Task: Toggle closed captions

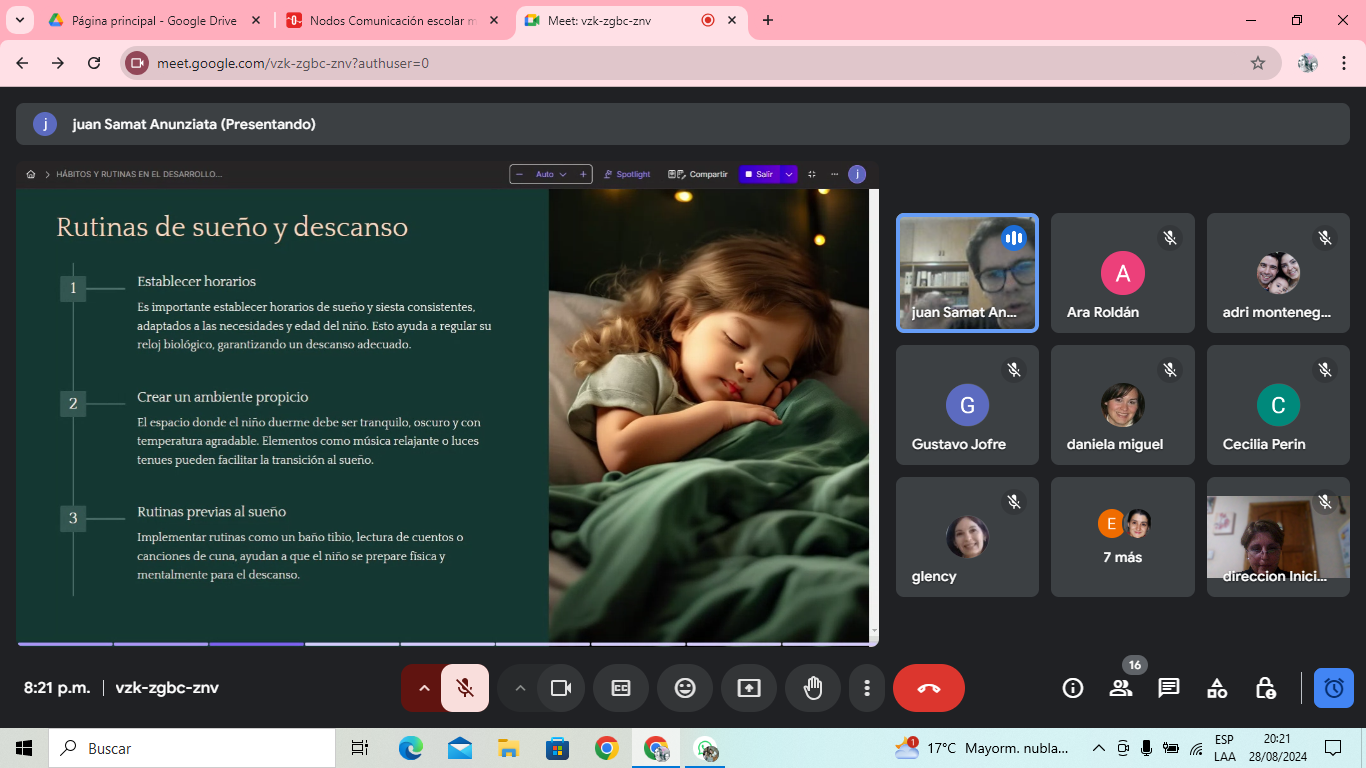Action: coord(621,688)
